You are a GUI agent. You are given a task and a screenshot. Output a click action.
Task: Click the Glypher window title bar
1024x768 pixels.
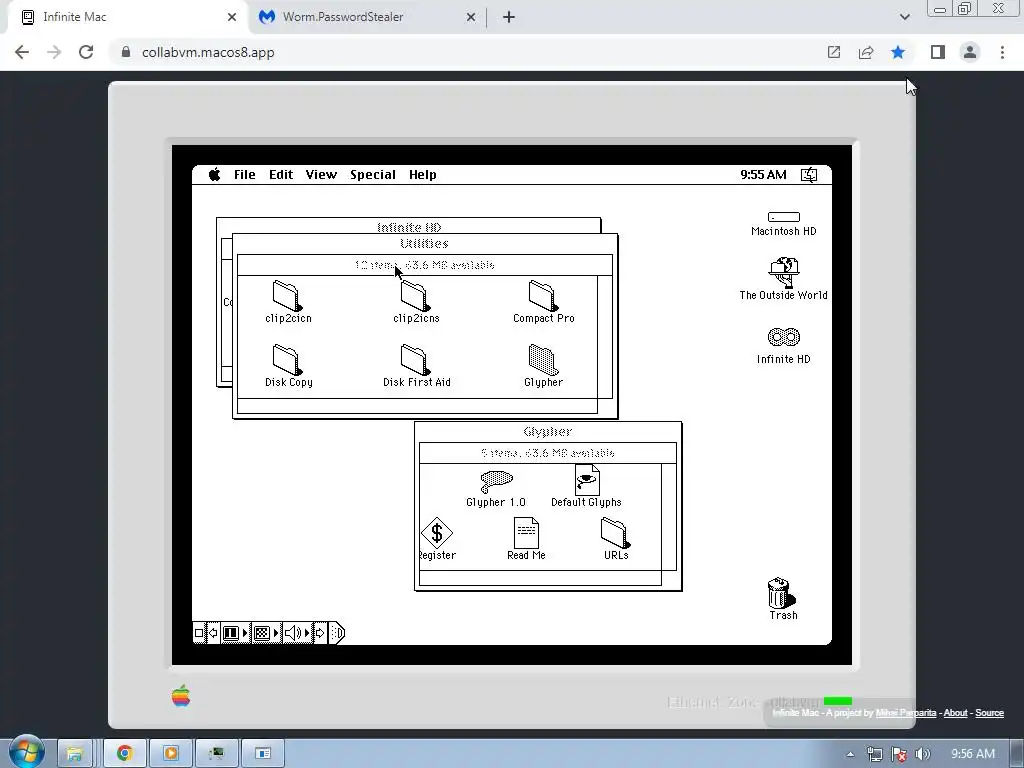tap(548, 432)
